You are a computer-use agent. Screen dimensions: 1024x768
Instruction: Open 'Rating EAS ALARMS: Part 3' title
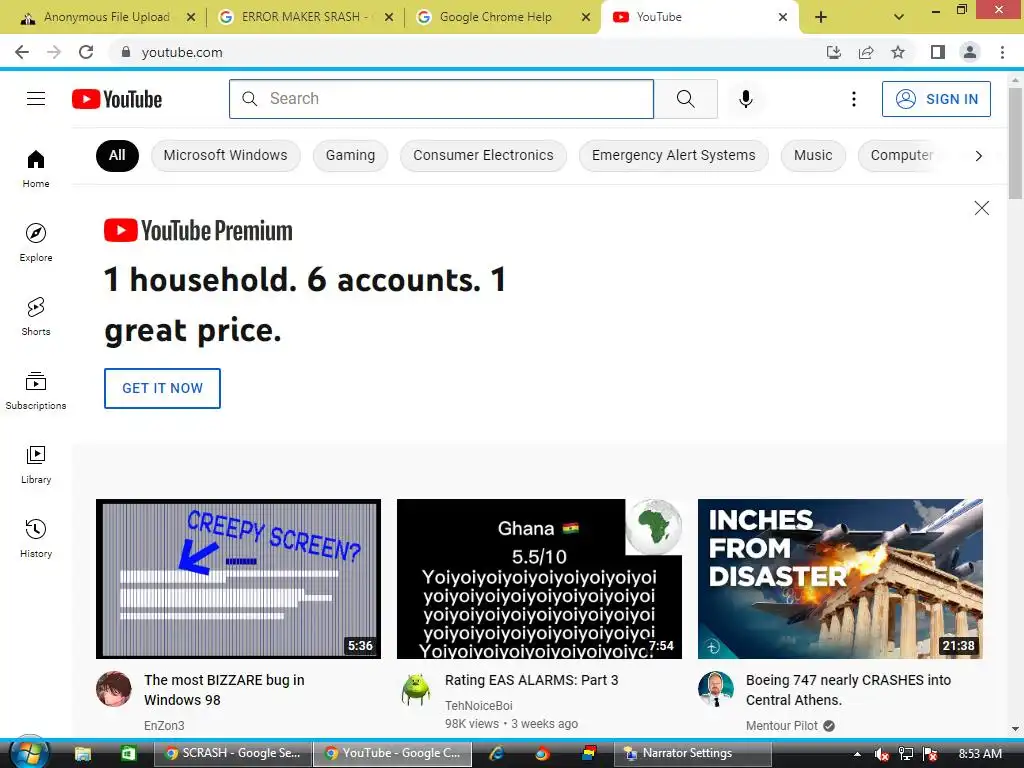(x=532, y=680)
